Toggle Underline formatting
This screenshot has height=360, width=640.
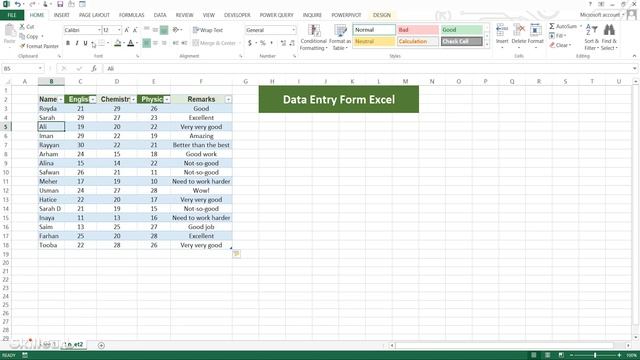[85, 43]
